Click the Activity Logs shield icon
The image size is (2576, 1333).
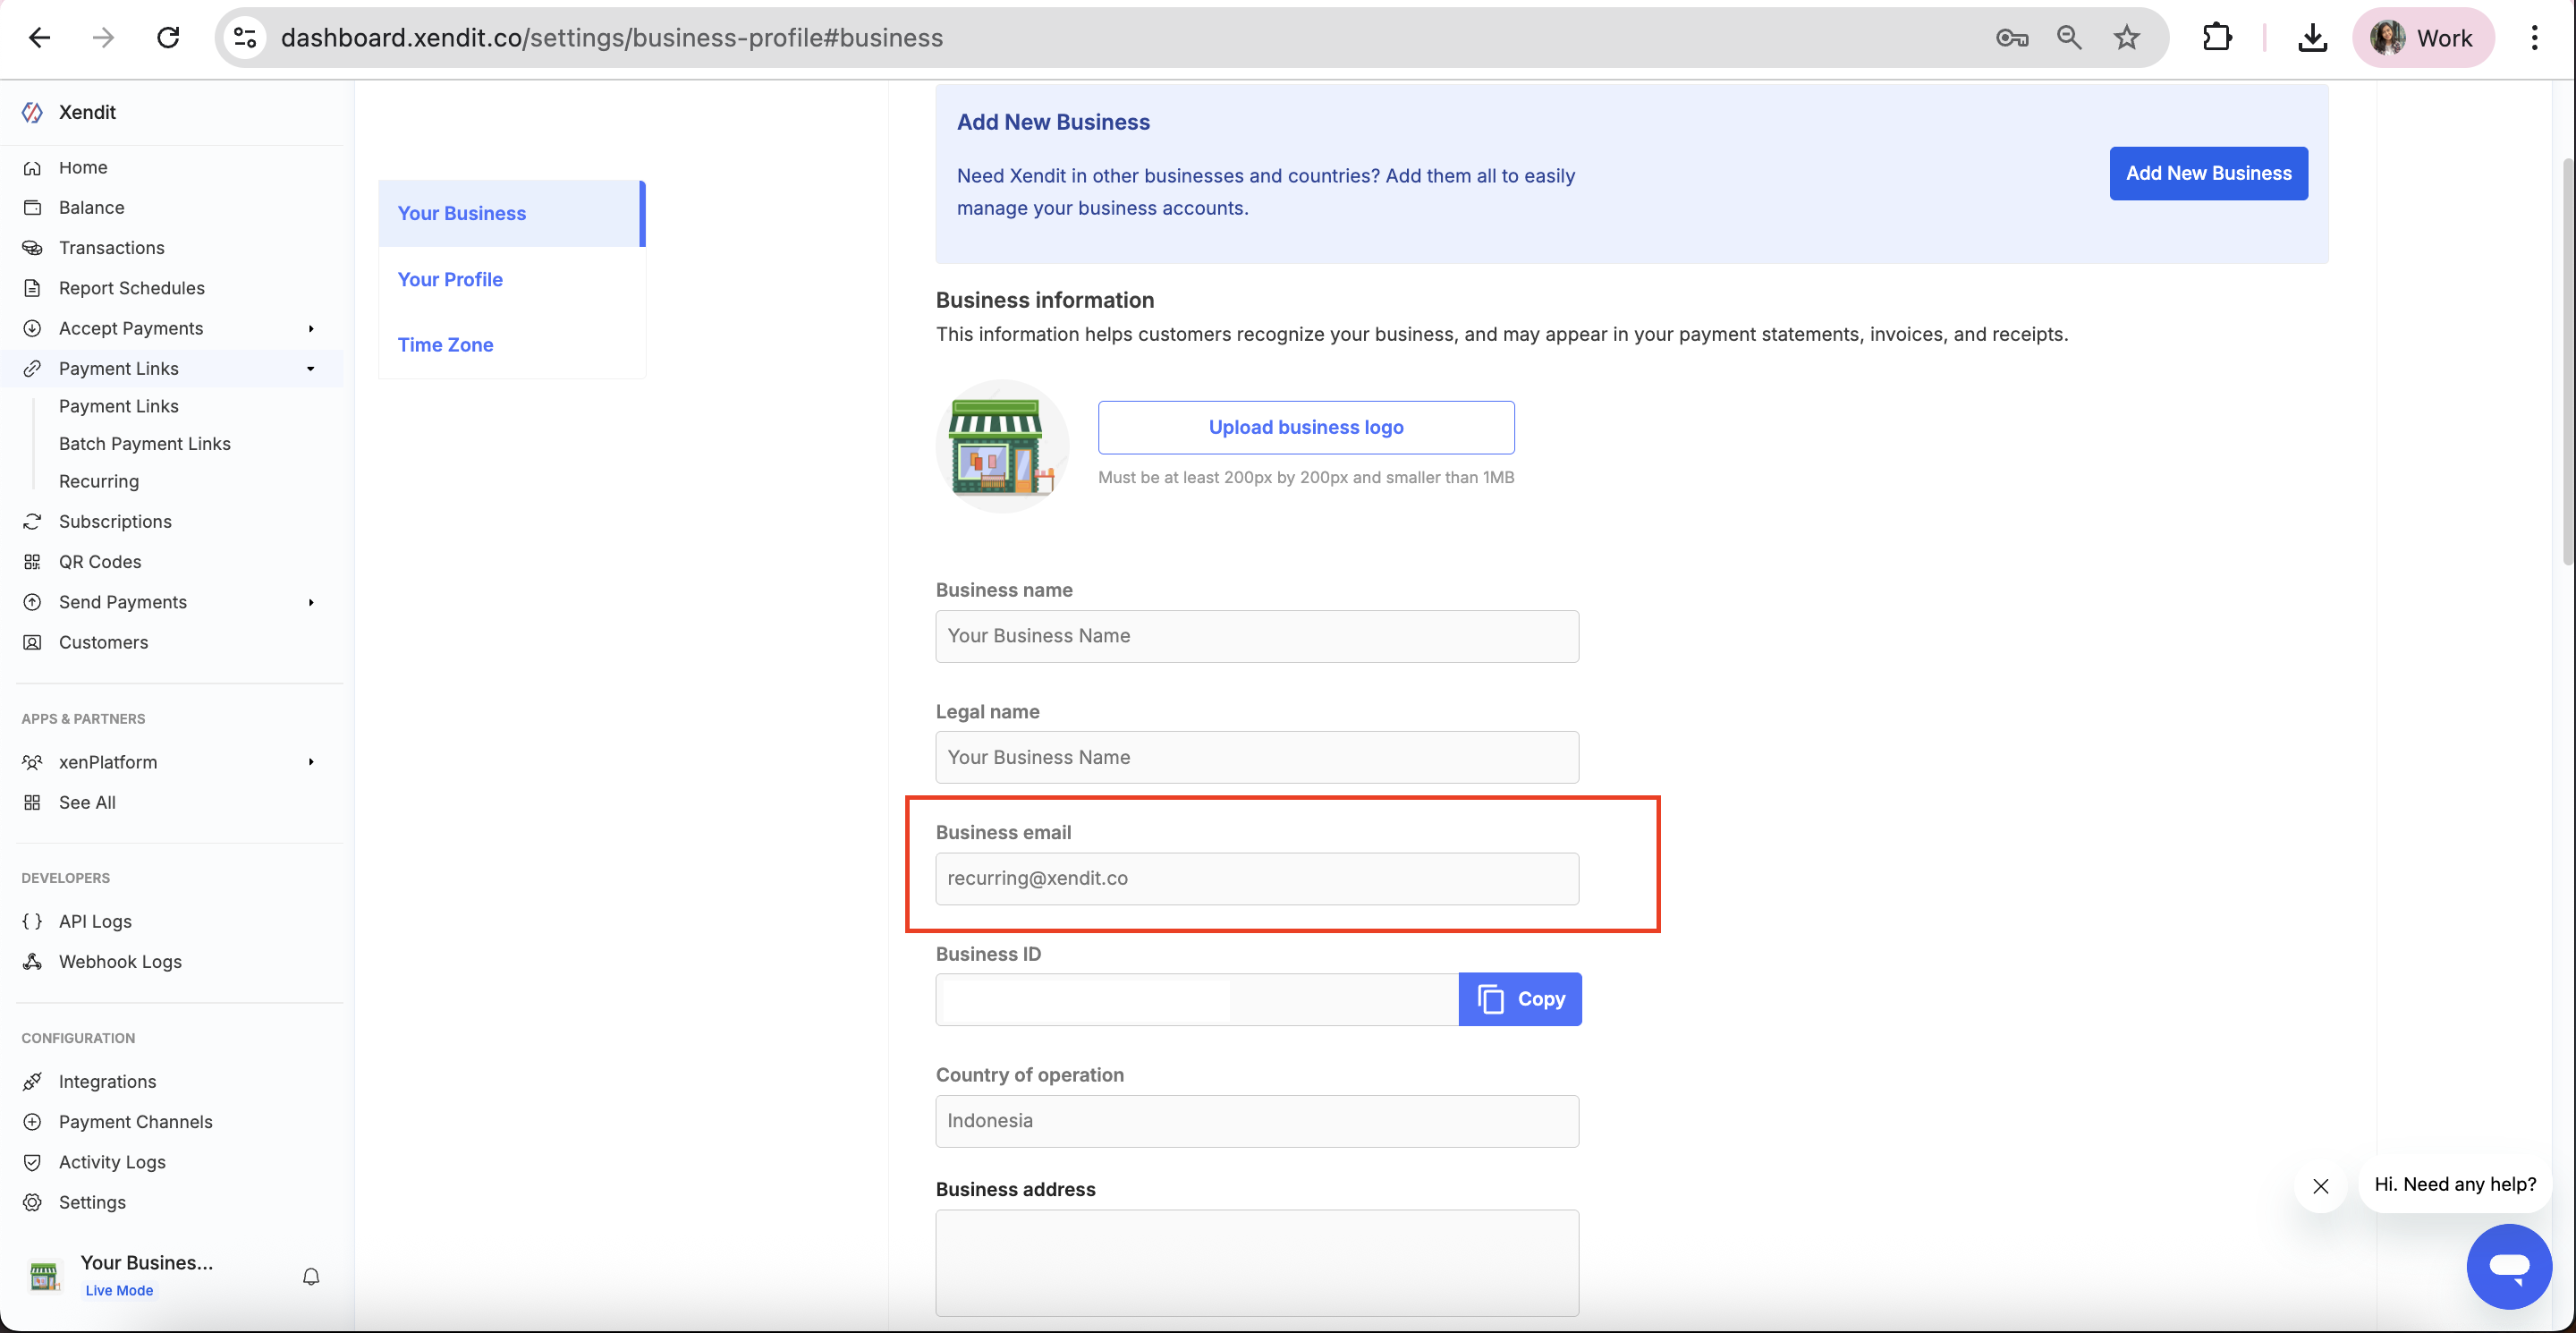click(x=32, y=1162)
